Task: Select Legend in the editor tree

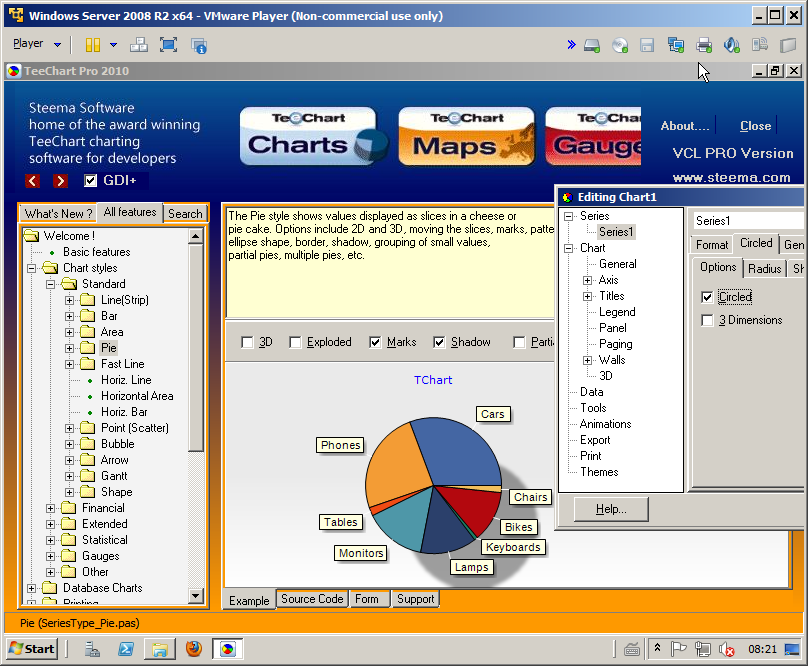Action: 617,312
